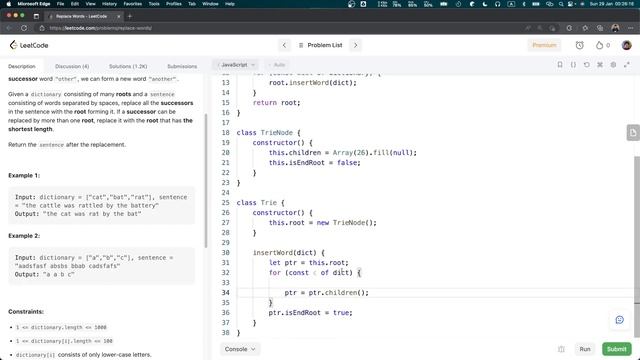Switch to the Solutions (1.2K) tab
The image size is (640, 360).
pos(128,66)
